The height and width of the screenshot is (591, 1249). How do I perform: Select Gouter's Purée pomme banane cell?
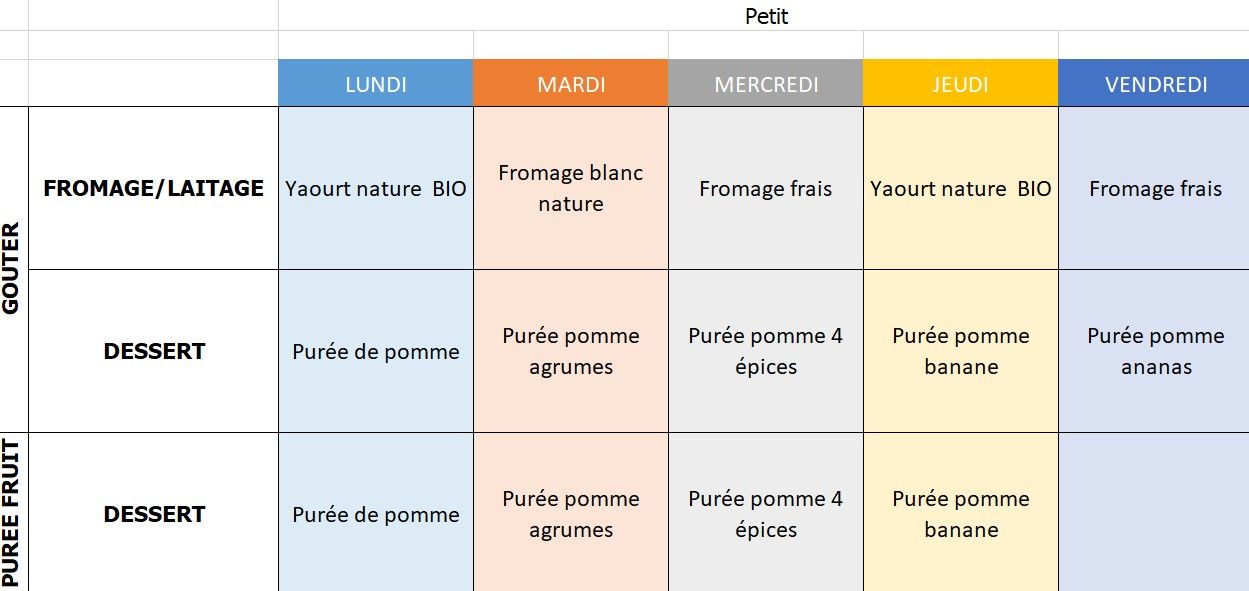[x=961, y=351]
